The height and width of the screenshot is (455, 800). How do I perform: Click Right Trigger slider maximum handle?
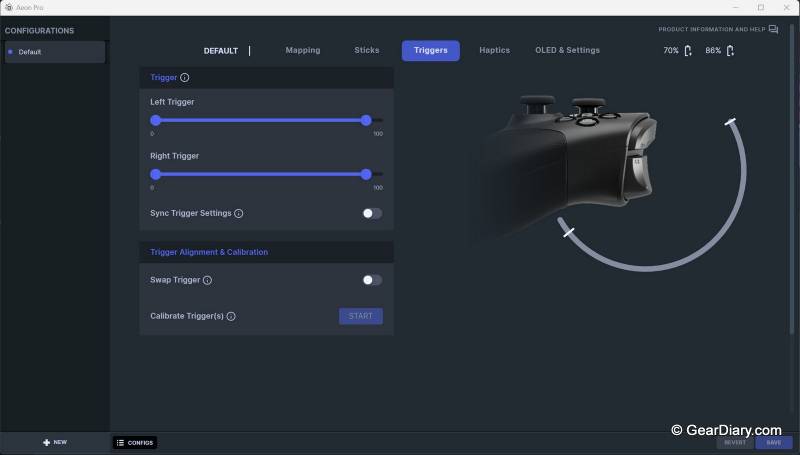tap(366, 174)
